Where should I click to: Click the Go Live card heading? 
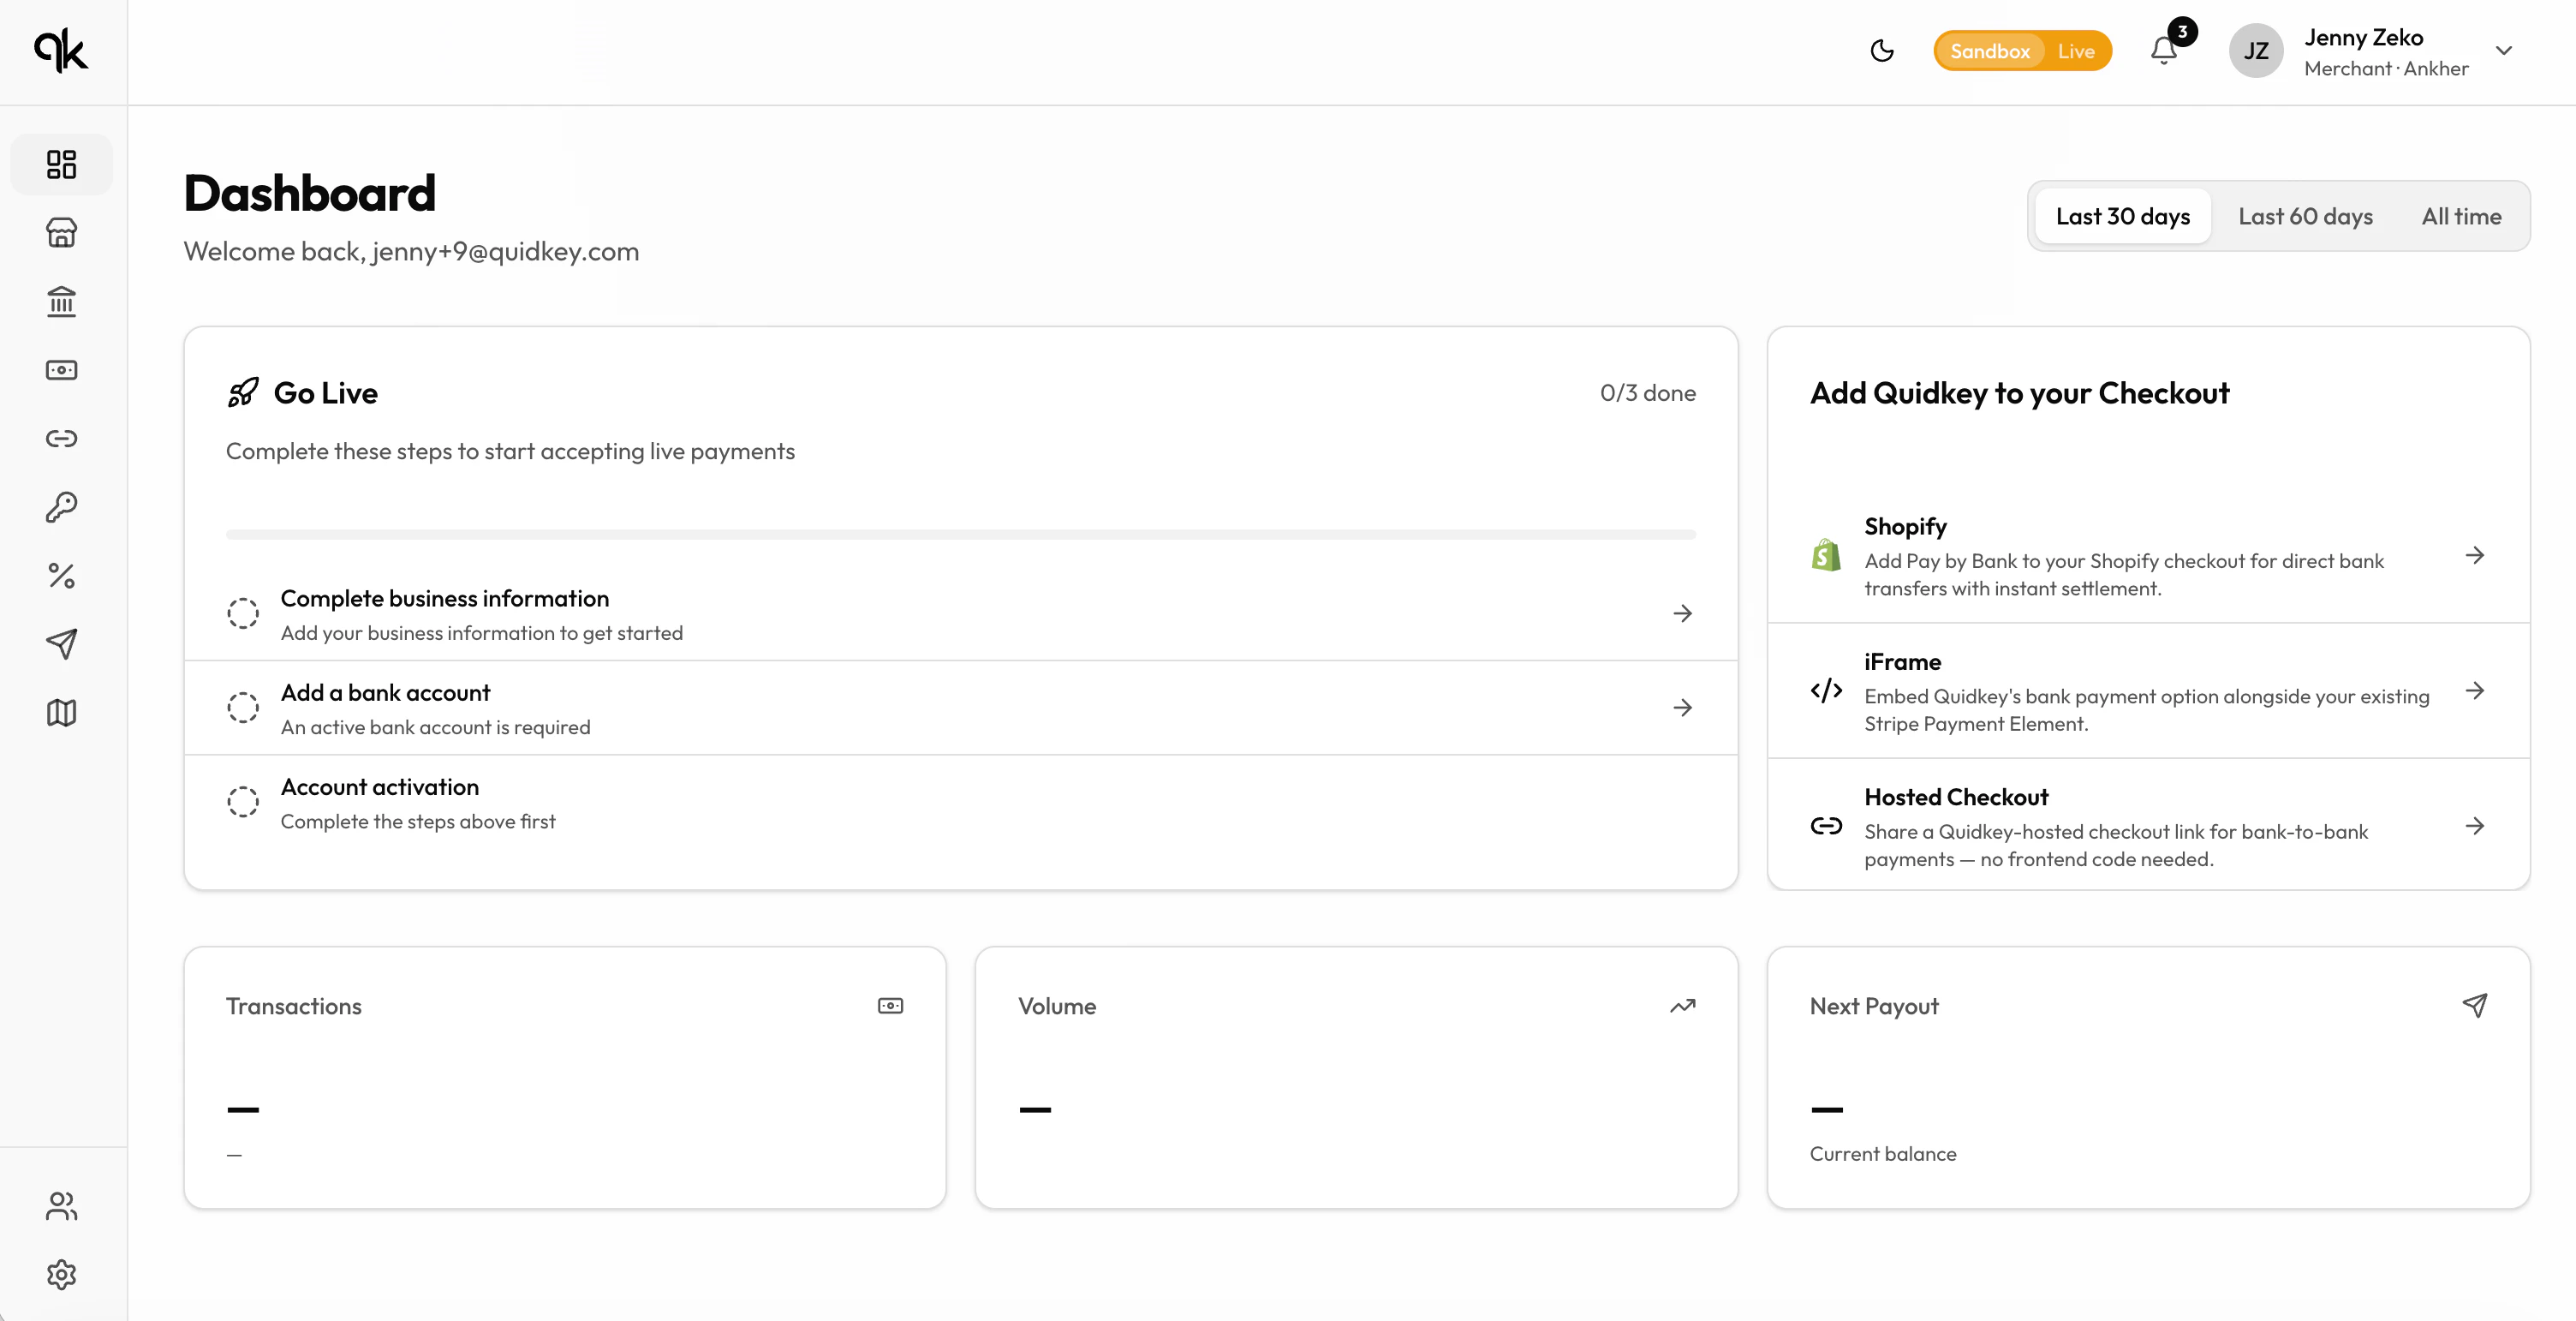325,393
